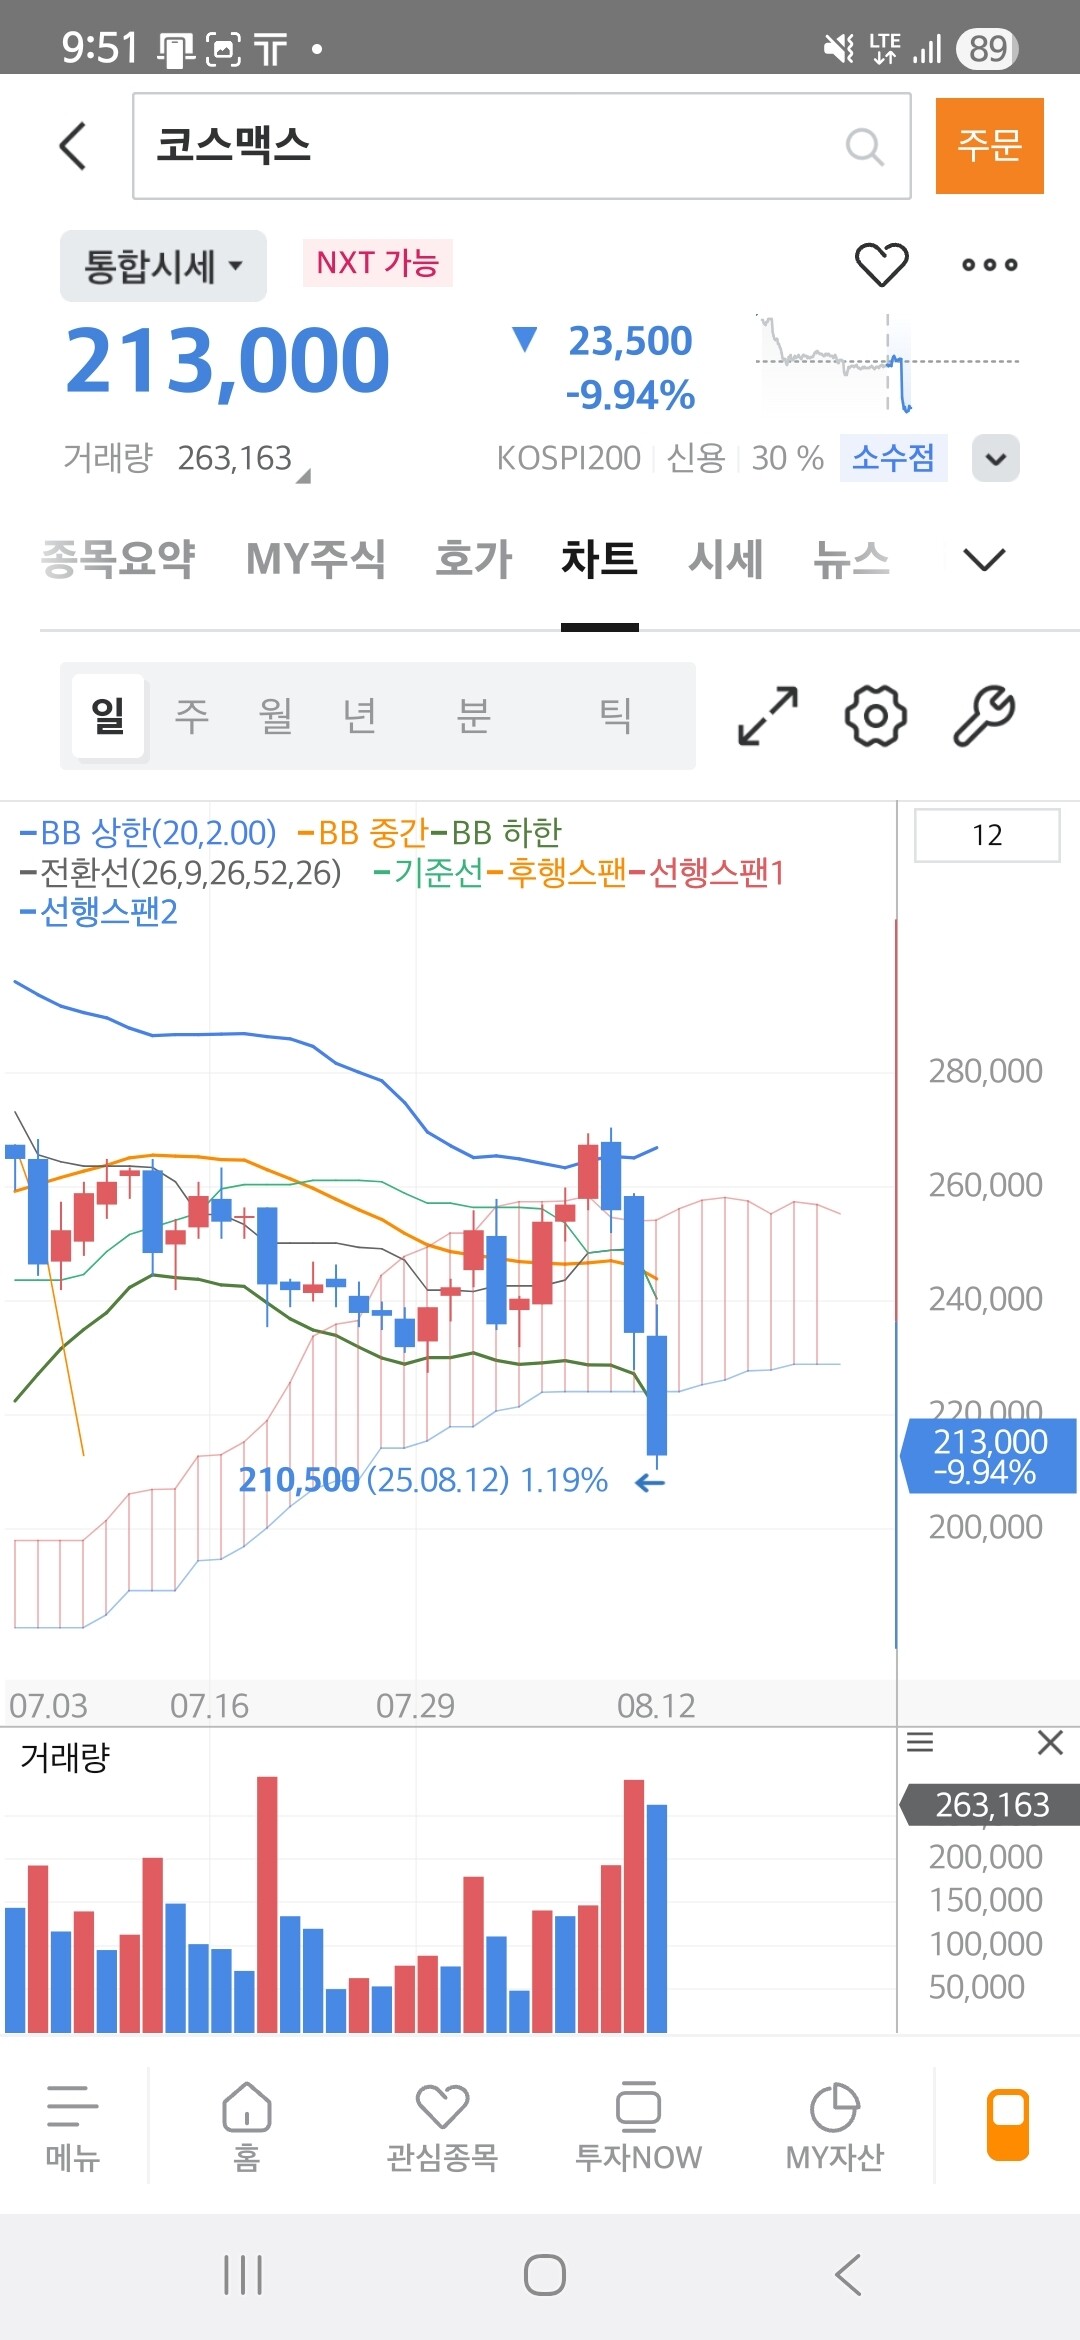Expand more tabs chevron next to 뉴스
Viewport: 1080px width, 2340px height.
pyautogui.click(x=983, y=559)
